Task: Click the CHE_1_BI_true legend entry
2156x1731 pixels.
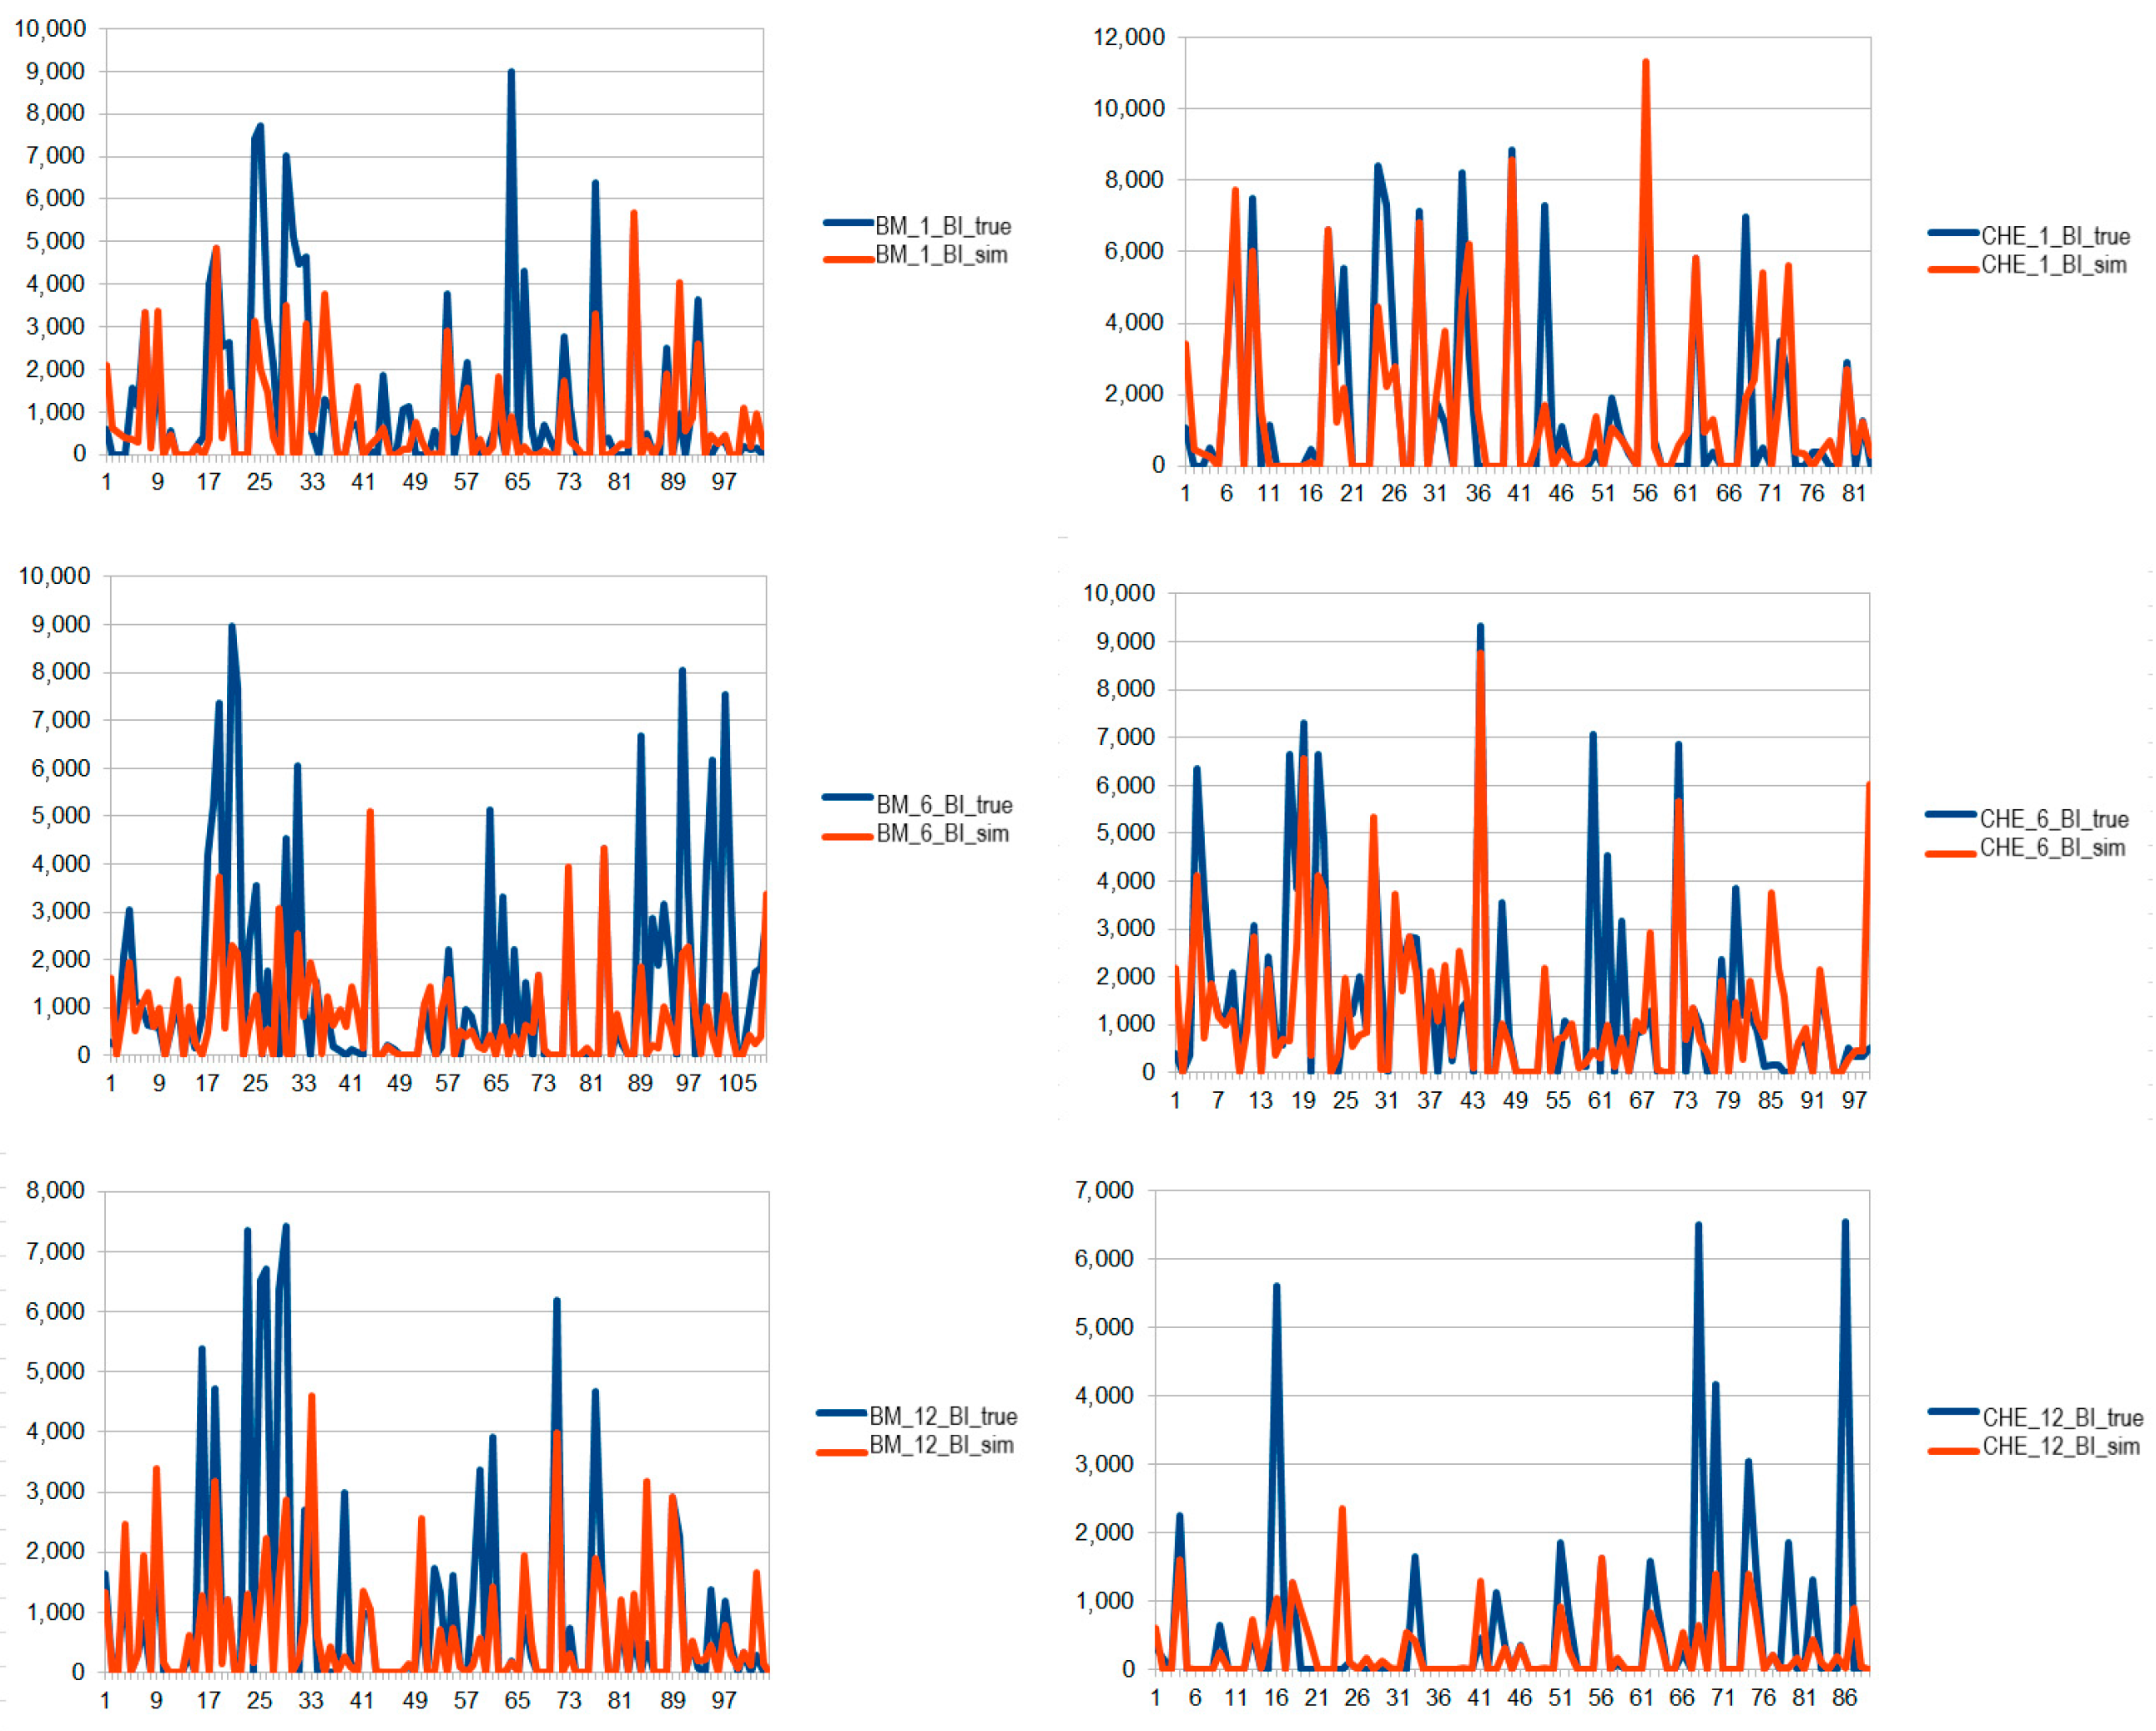Action: coord(2055,236)
